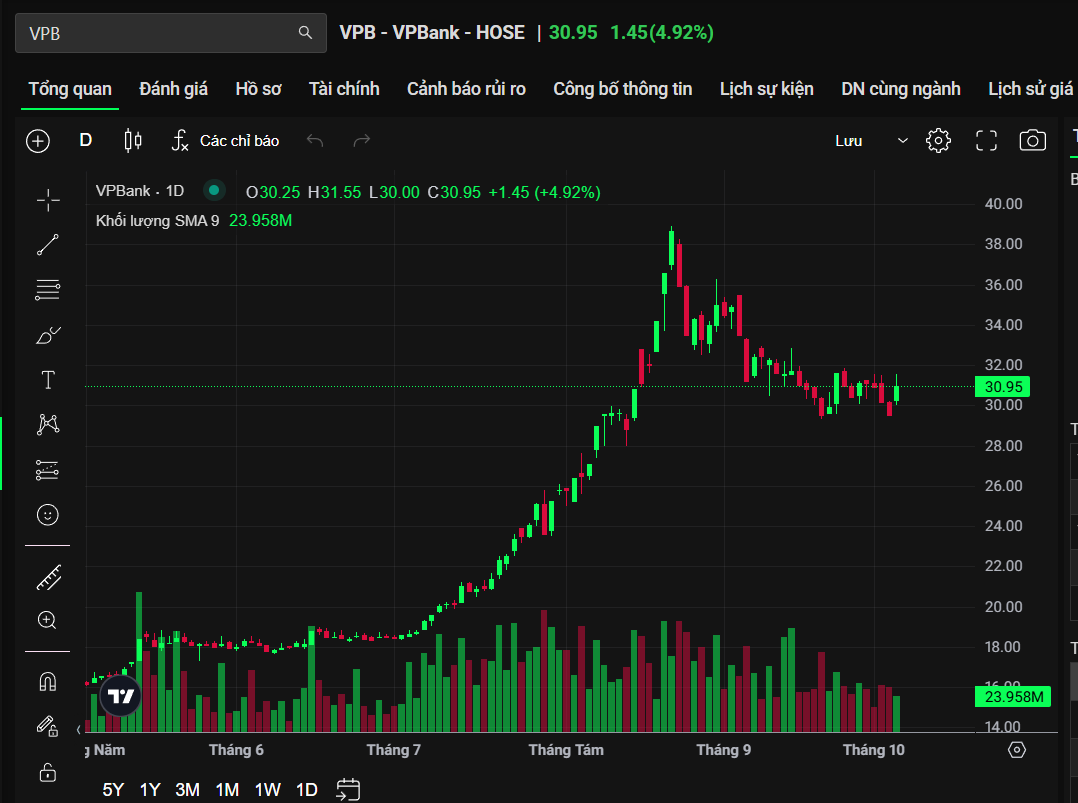Open the candlestick chart style dropdown
1078x803 pixels.
click(133, 141)
